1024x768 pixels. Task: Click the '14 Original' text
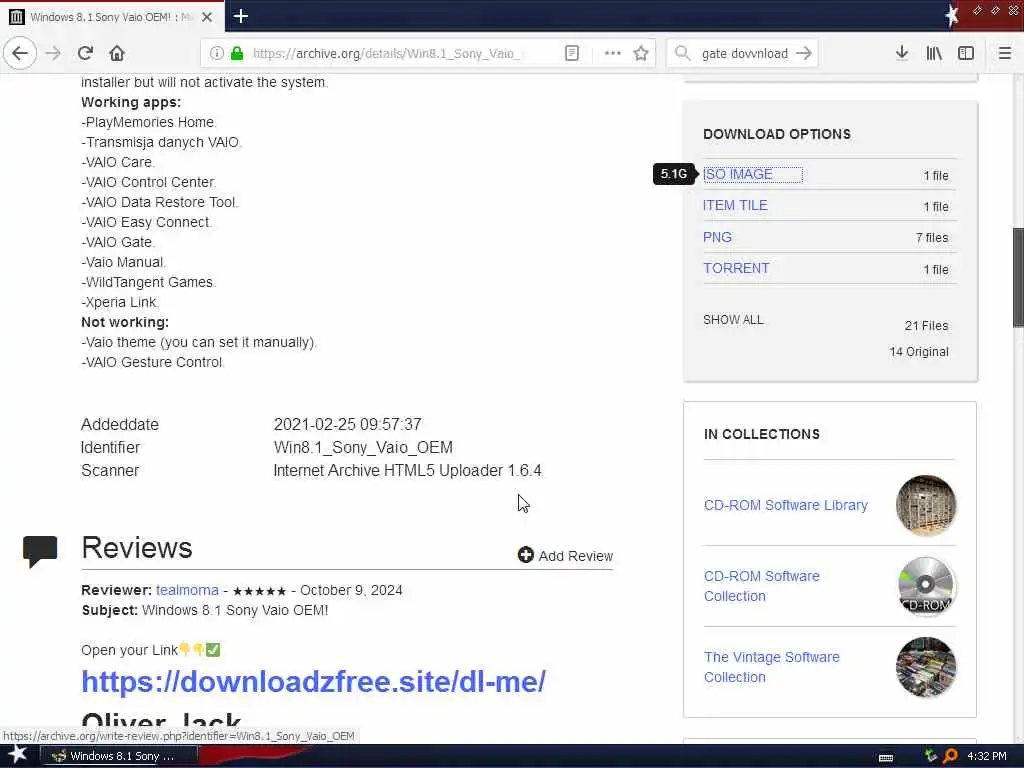pos(918,352)
